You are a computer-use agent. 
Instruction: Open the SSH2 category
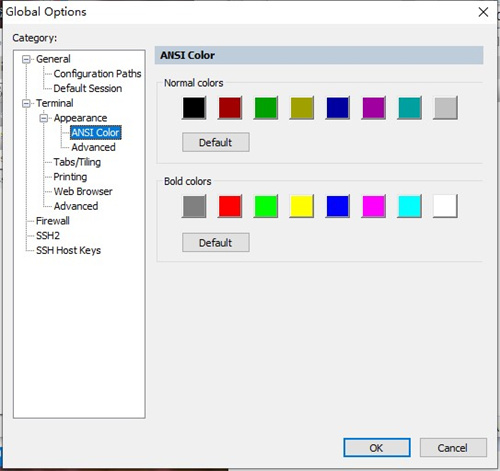[x=48, y=236]
